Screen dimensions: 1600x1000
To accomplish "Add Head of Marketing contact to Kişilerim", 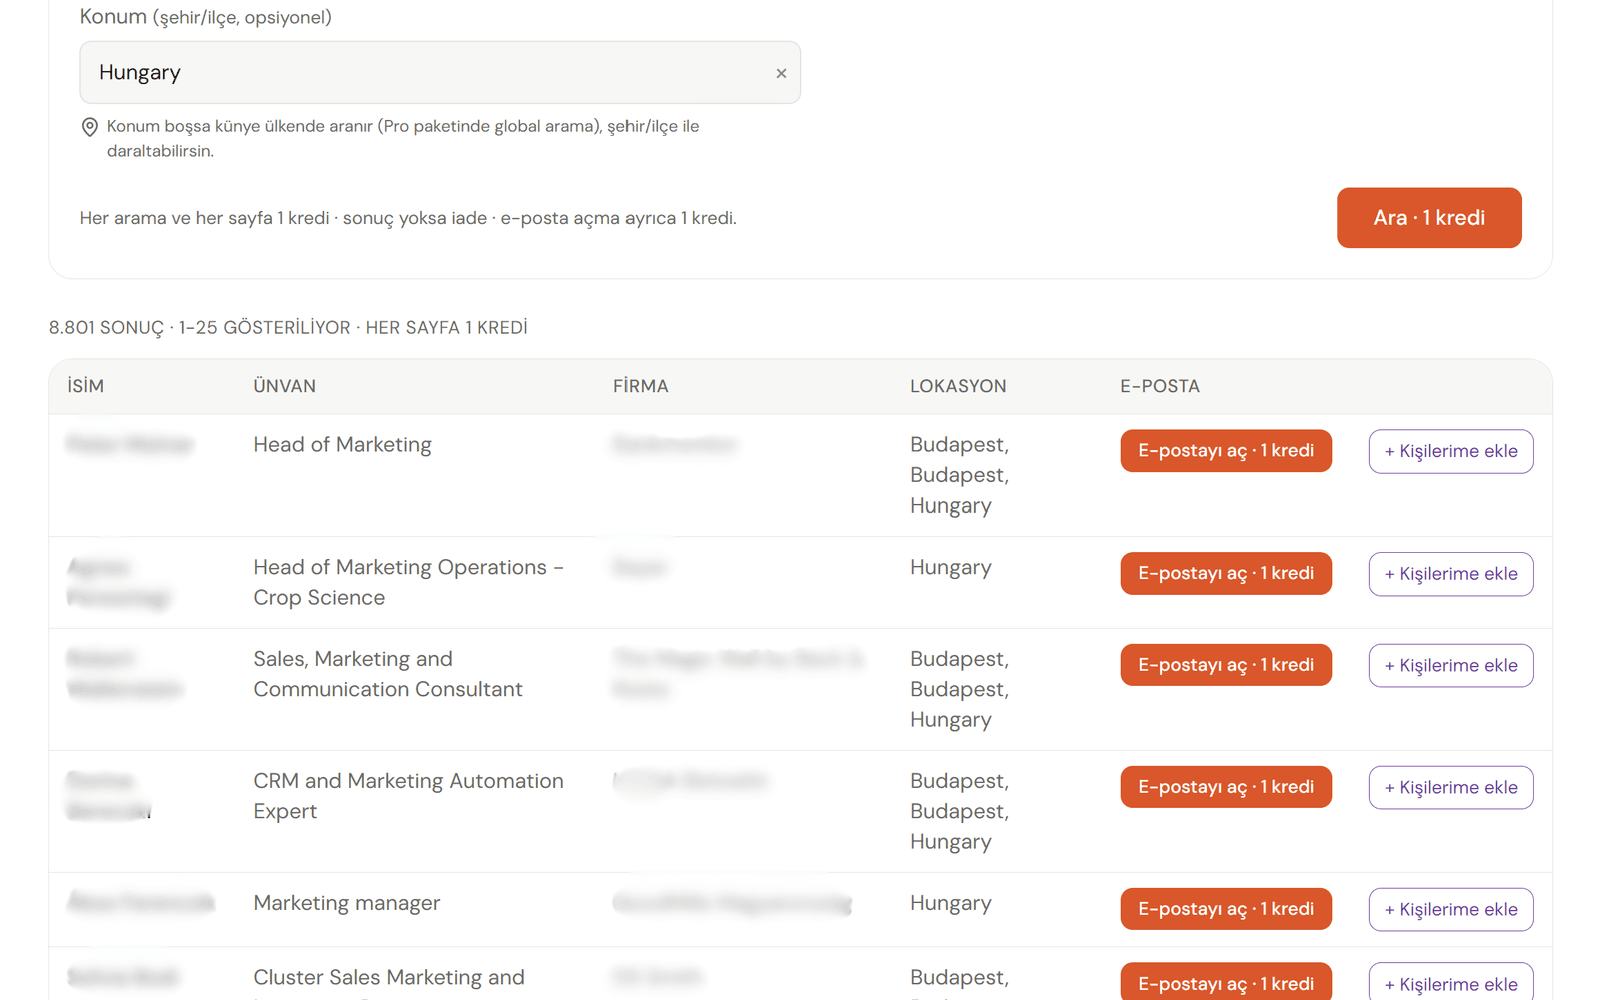I will [1451, 451].
